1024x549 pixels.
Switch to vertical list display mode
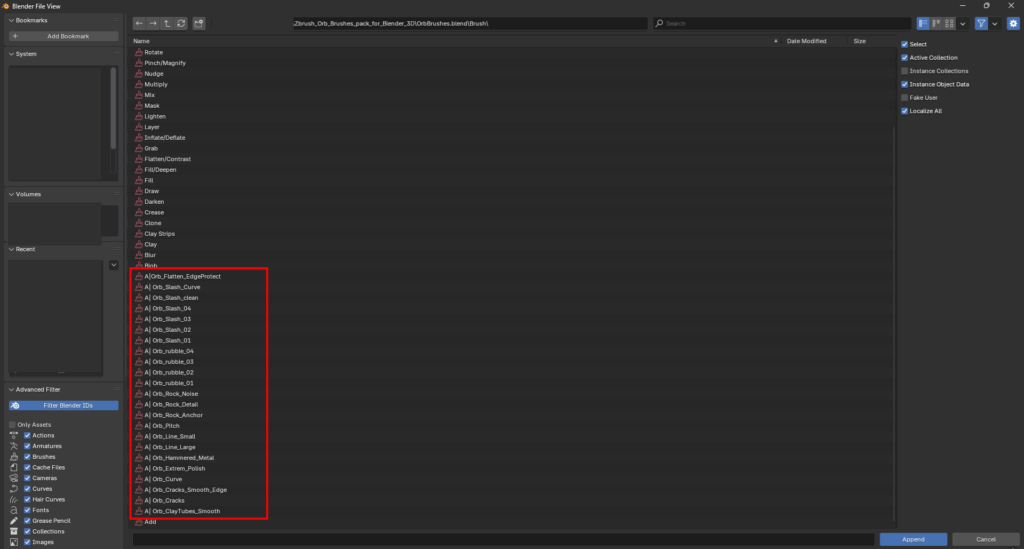click(923, 24)
